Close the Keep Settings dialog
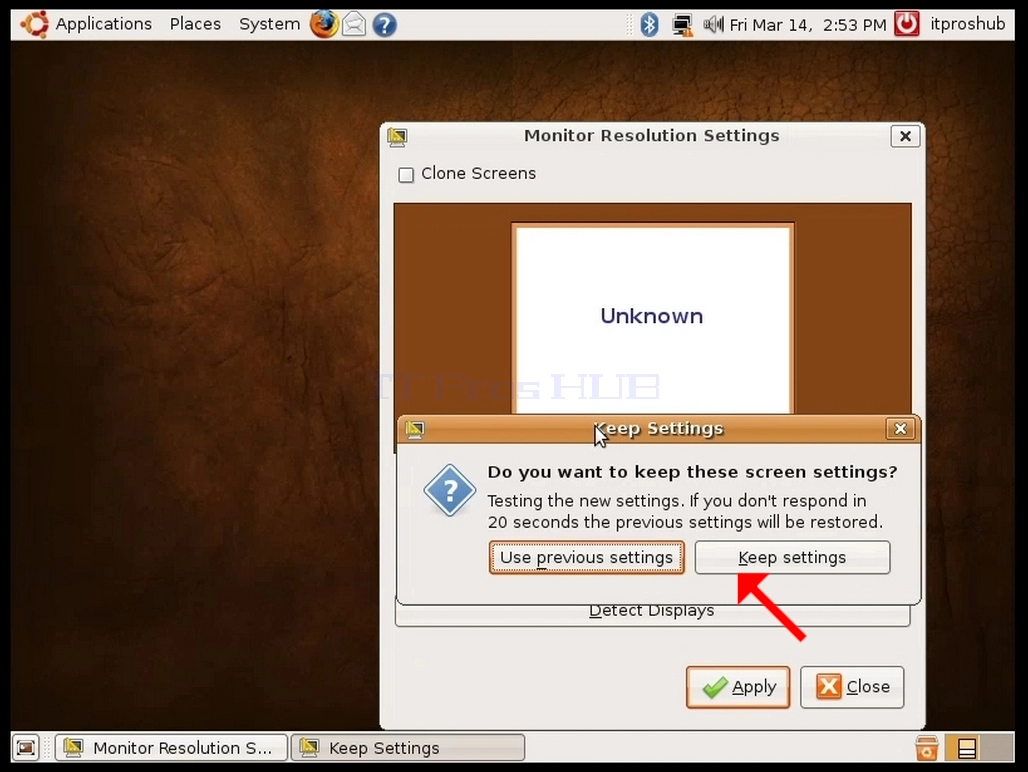Screen dimensions: 1028x772 click(x=900, y=429)
